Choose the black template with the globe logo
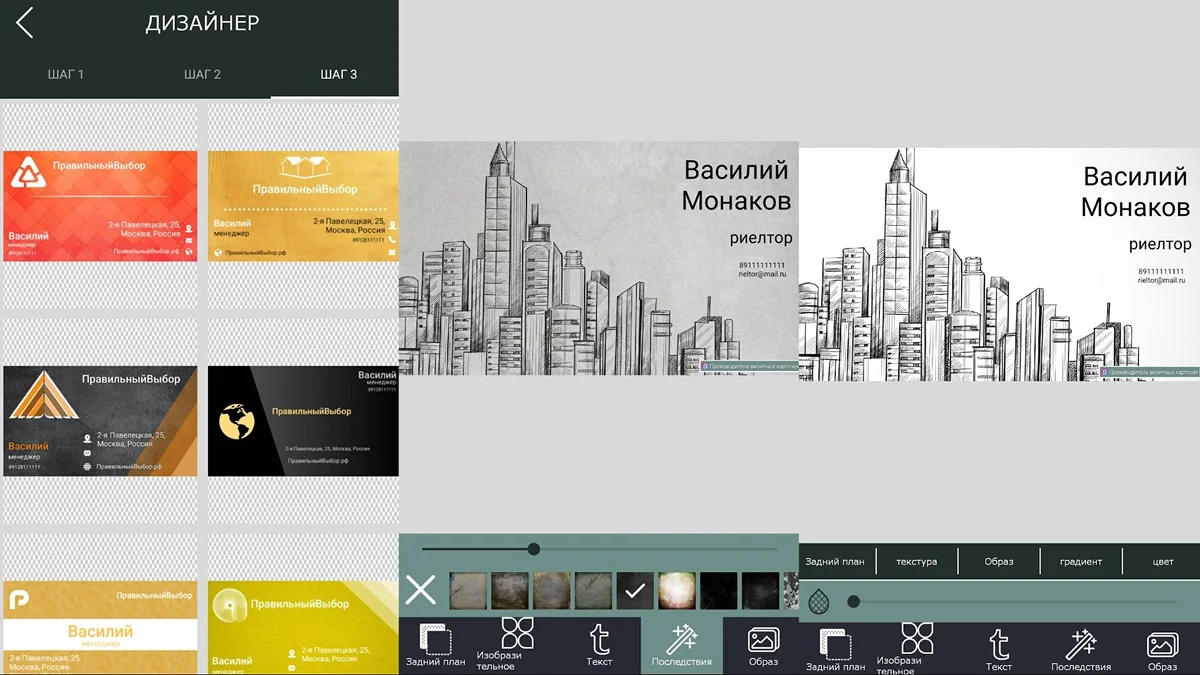1200x675 pixels. [x=303, y=421]
